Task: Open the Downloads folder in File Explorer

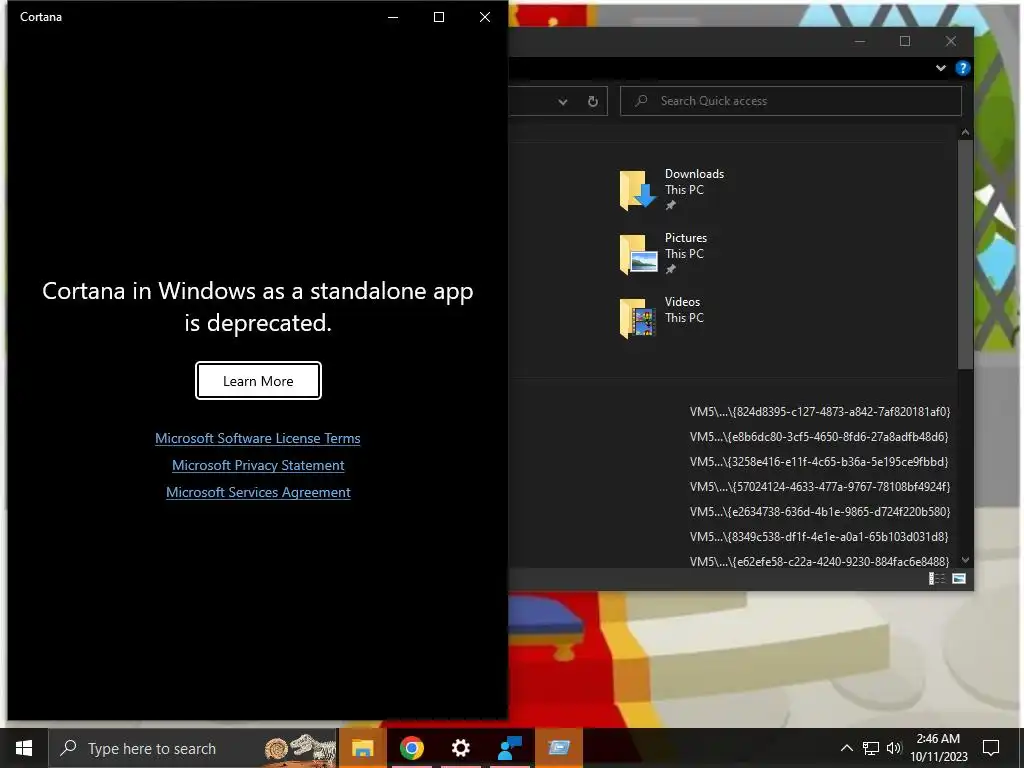Action: click(671, 189)
